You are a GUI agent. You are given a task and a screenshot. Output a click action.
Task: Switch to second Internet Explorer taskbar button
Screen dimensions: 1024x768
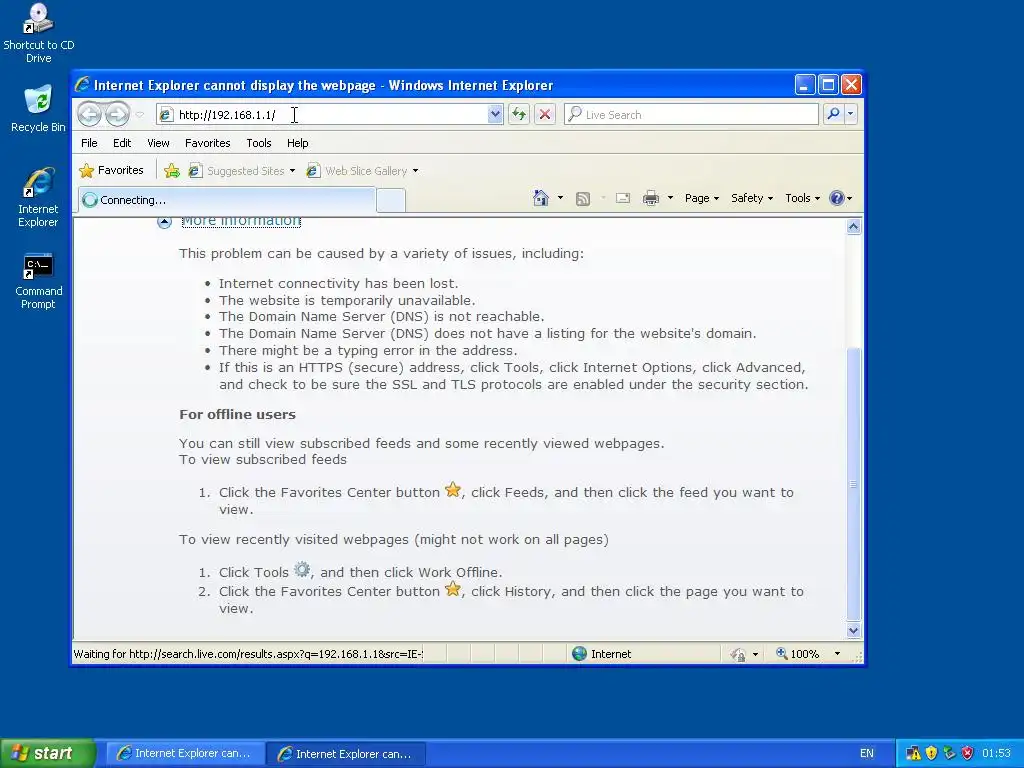click(346, 754)
